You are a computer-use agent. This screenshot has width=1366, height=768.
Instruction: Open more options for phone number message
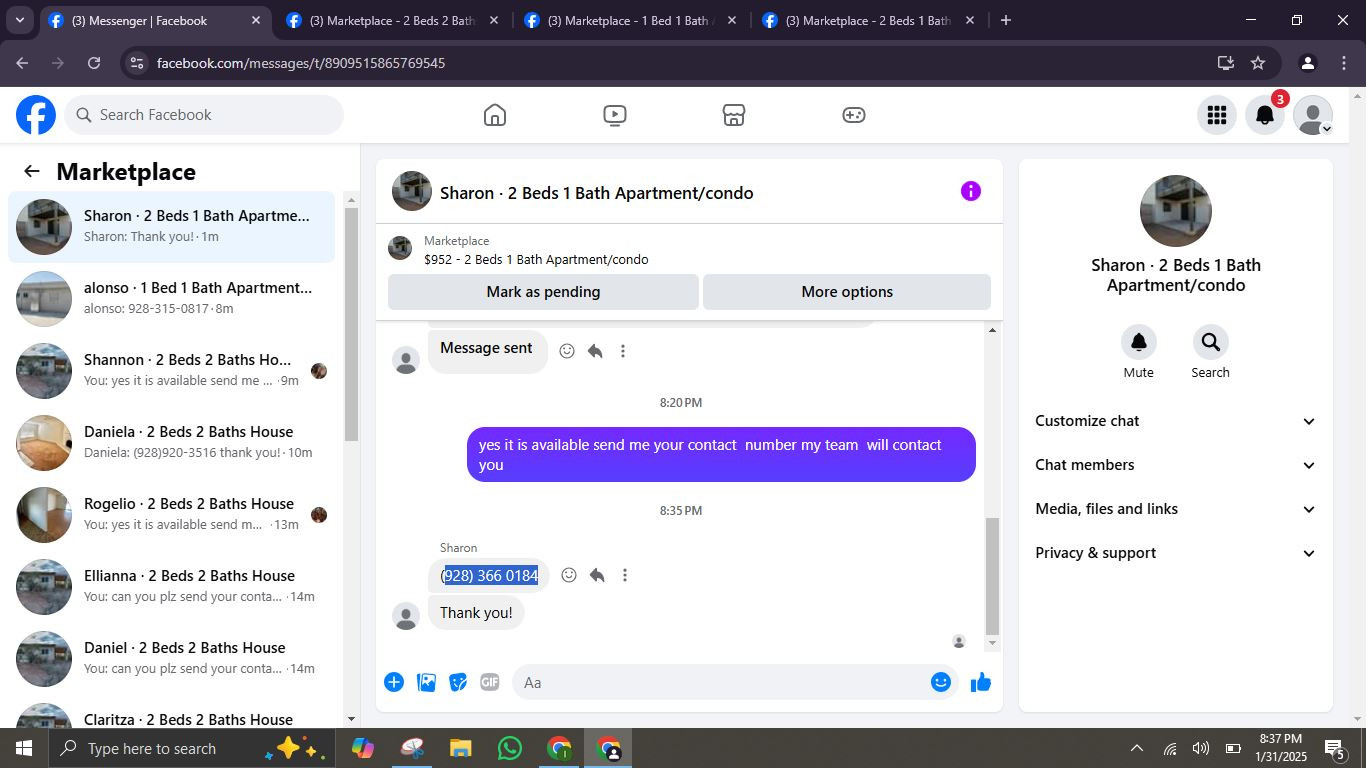pos(625,575)
